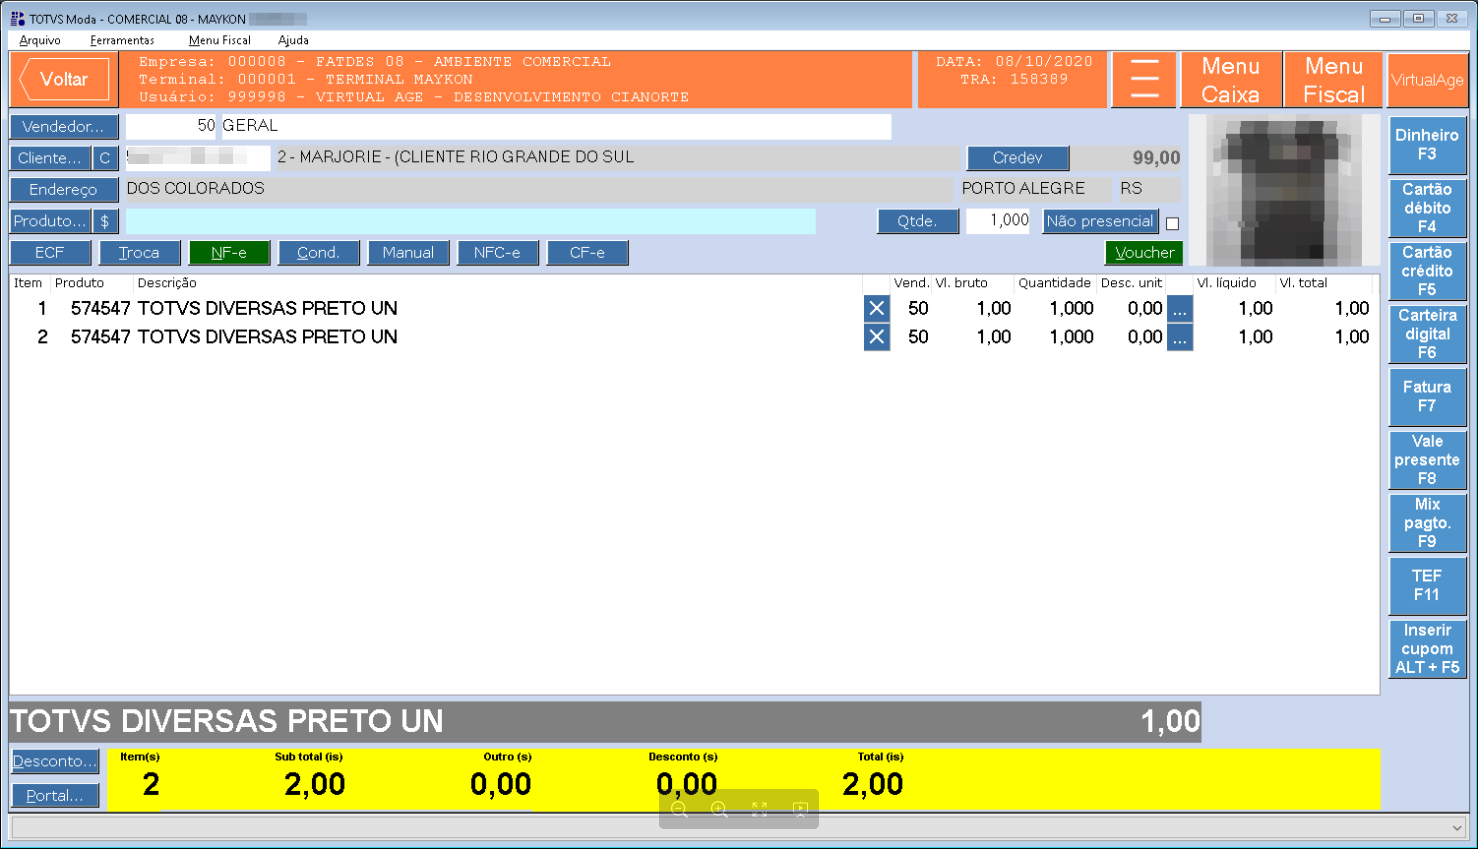Open the Menu Fiscal menu bar item
The image size is (1478, 849).
pos(219,40)
